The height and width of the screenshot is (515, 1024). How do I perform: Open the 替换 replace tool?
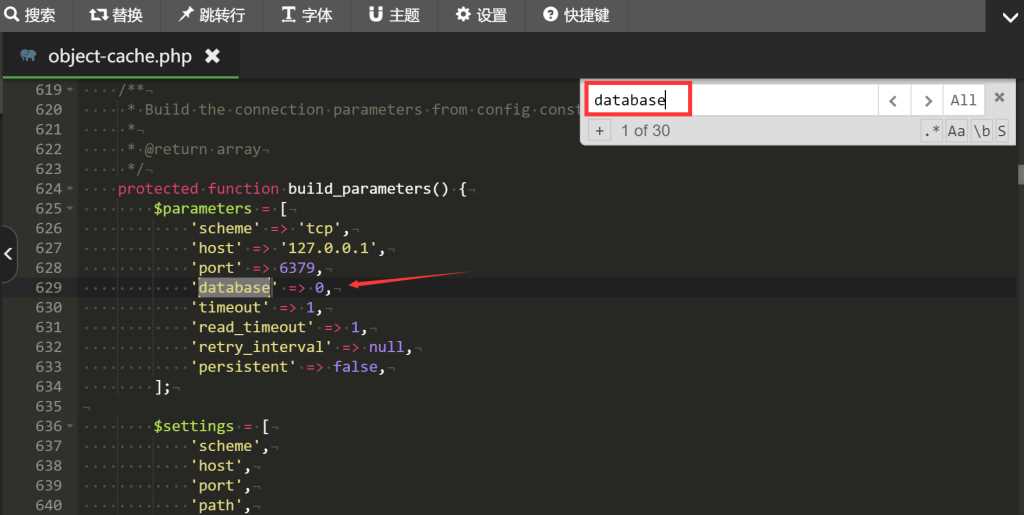tap(116, 15)
